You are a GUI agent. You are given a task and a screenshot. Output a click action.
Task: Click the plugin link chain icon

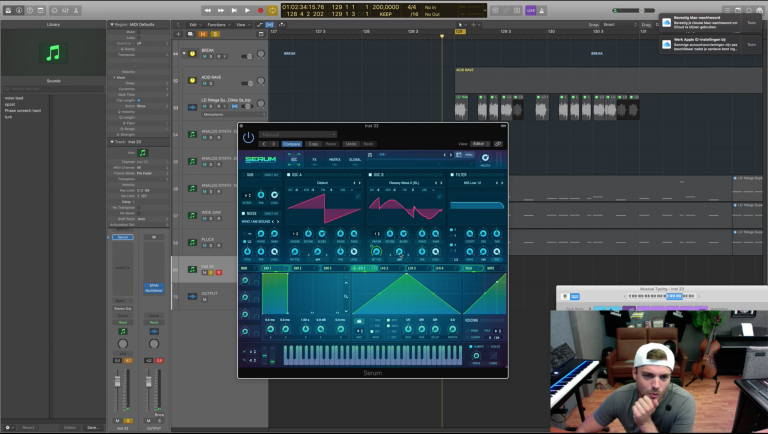(499, 144)
